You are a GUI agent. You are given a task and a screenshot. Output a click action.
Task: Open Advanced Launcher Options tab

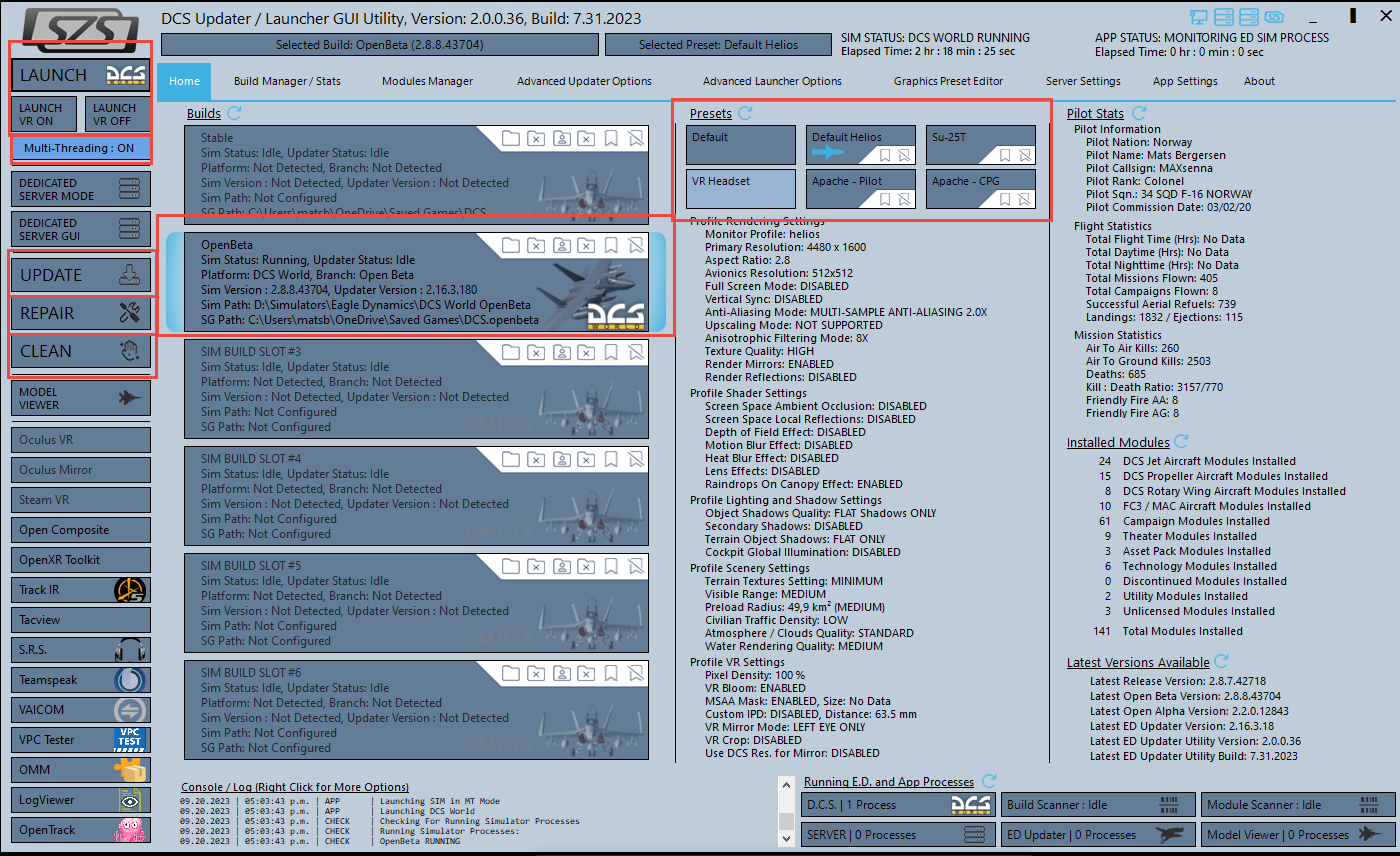pyautogui.click(x=772, y=81)
